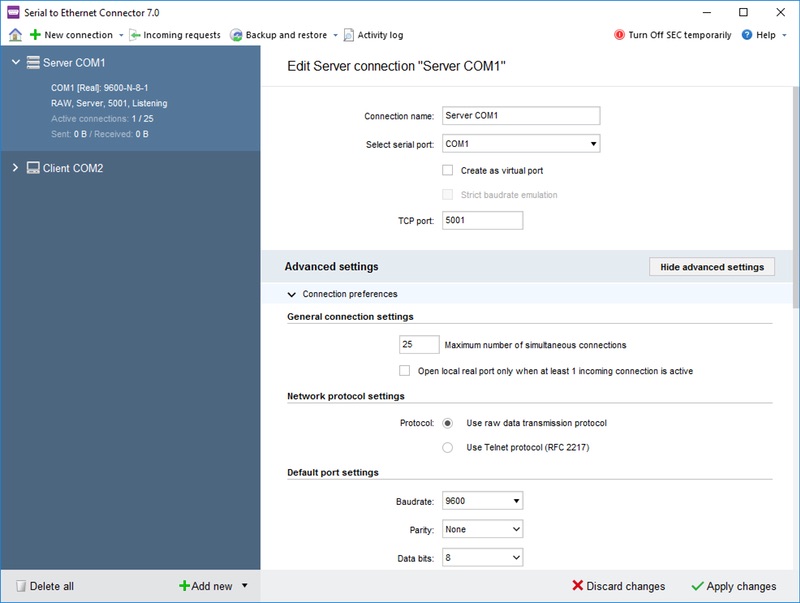Click into the TCP port input field
The height and width of the screenshot is (603, 800).
point(482,220)
